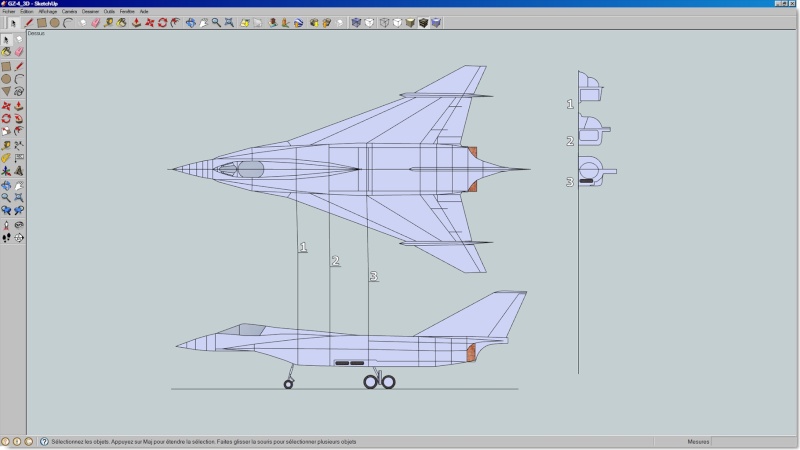Click the Circle tool in top toolbar
Screen dimensions: 800x450
55,22
